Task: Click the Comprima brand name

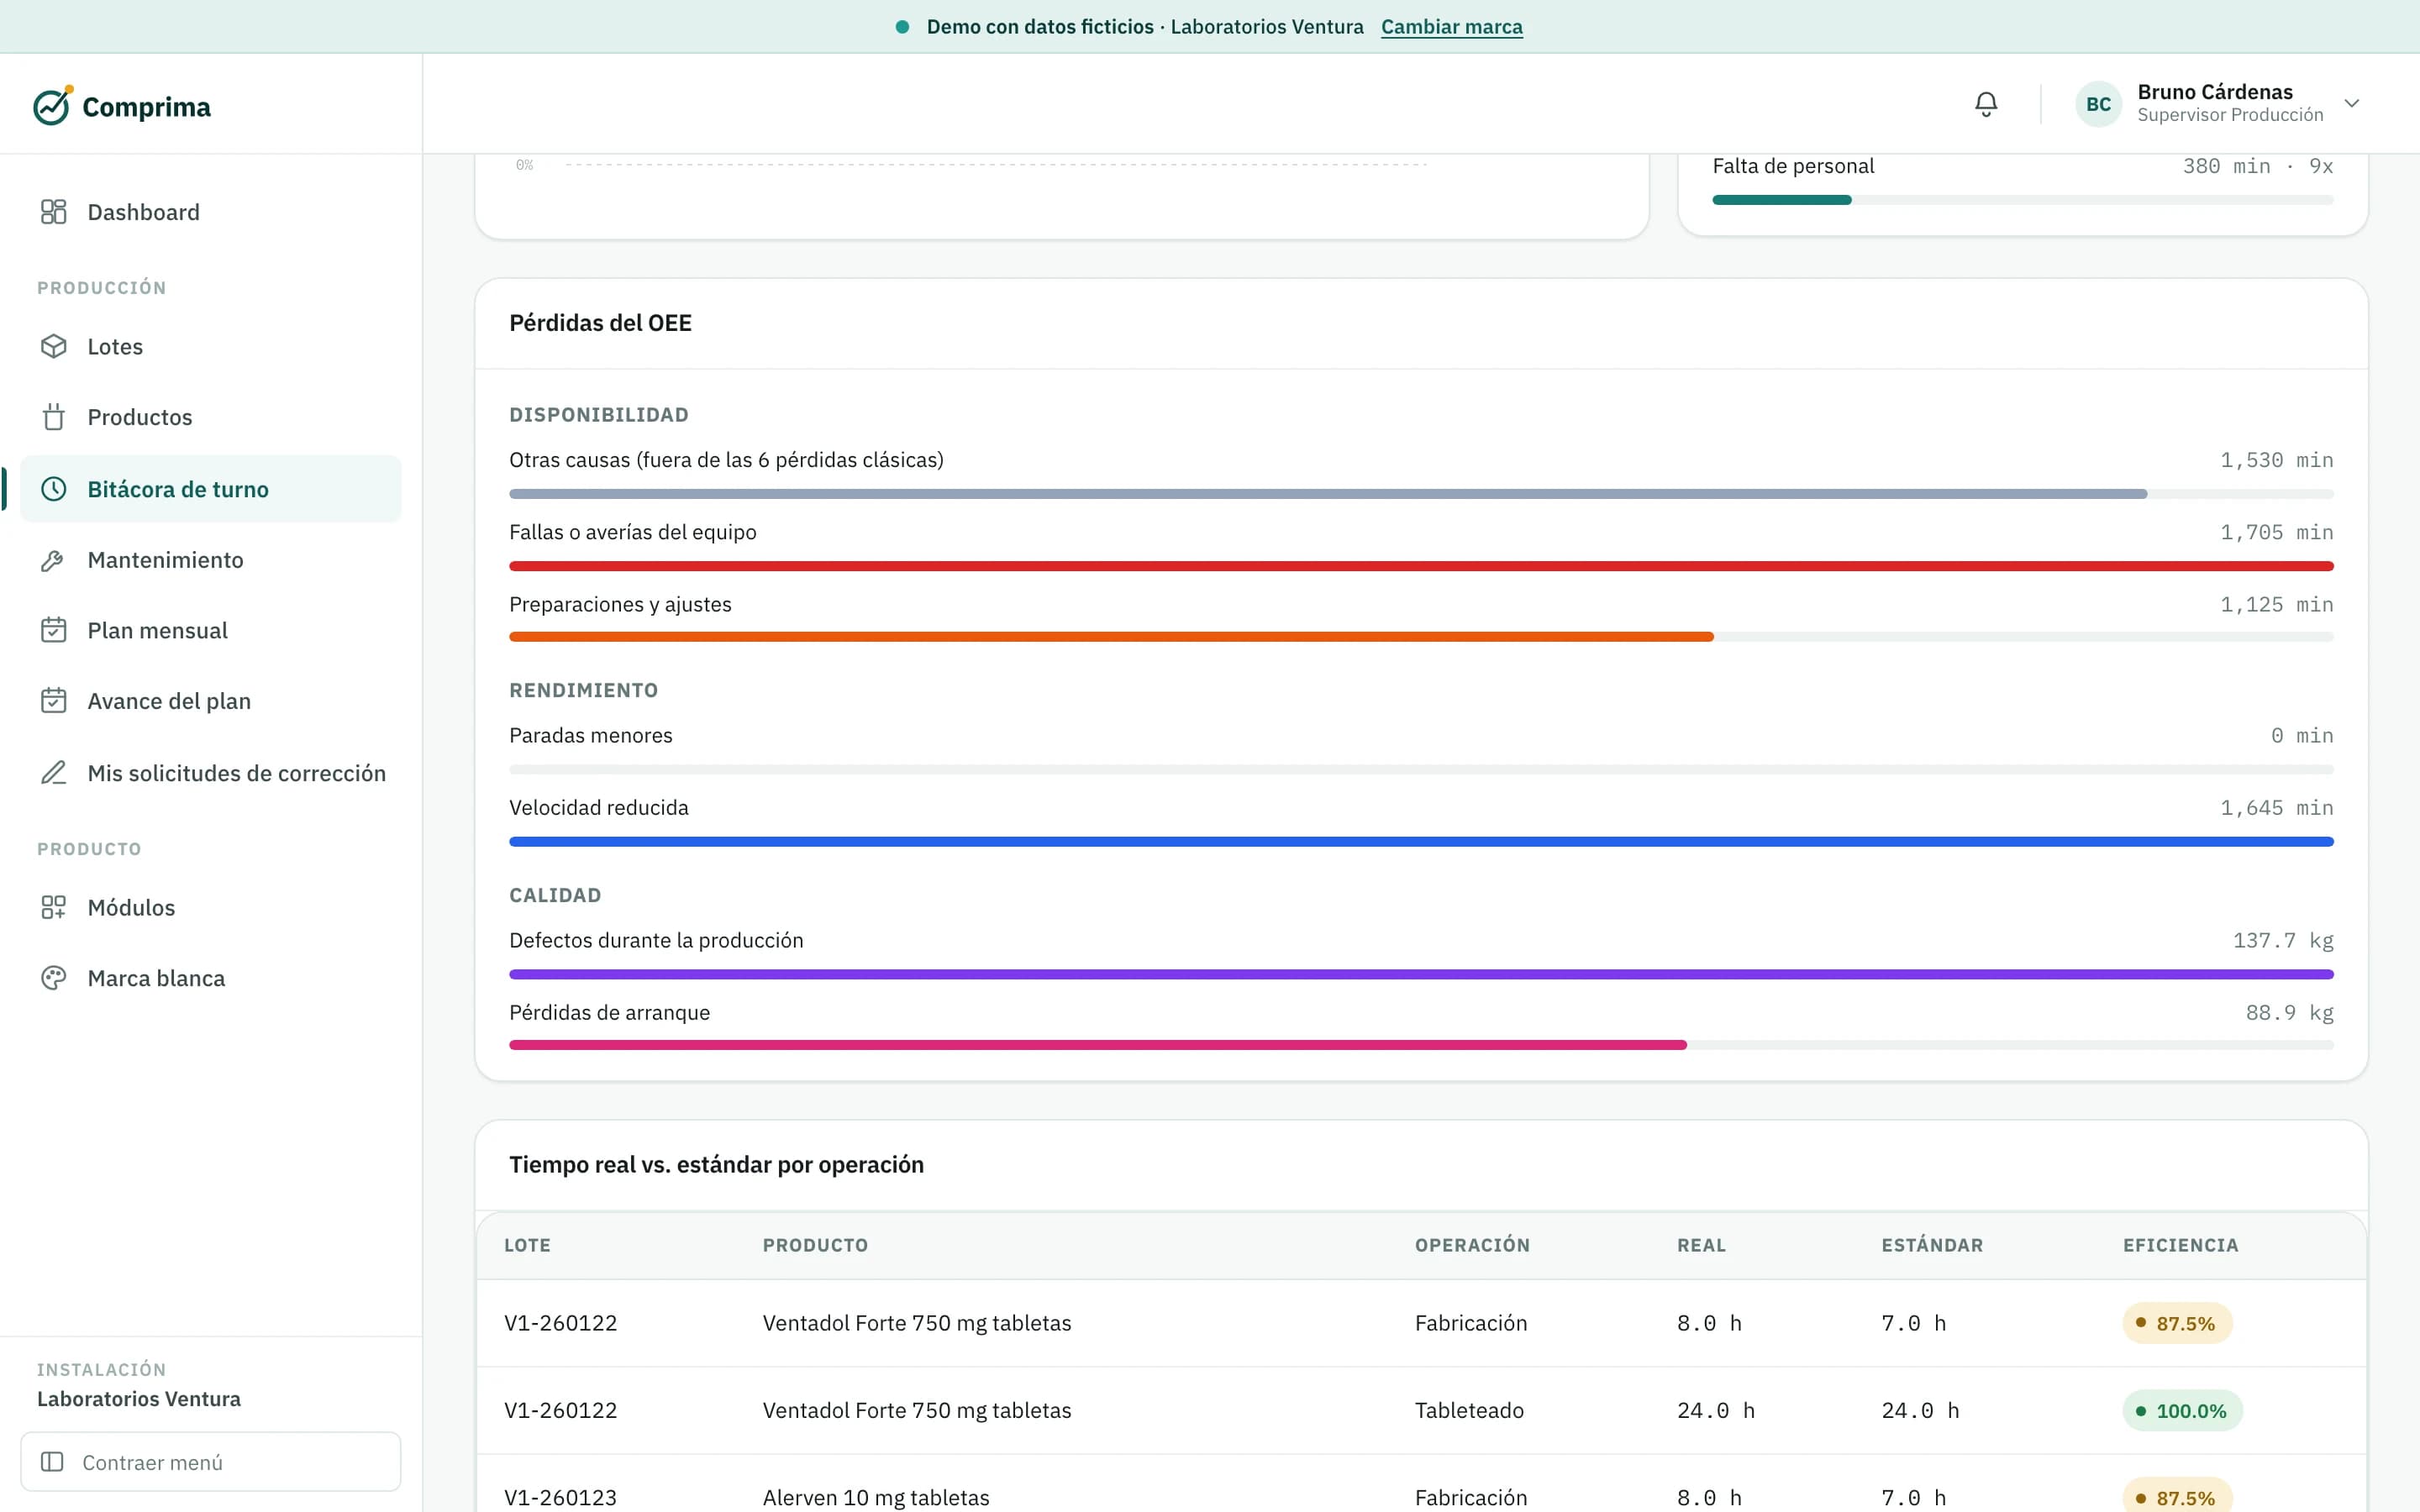Action: [x=147, y=107]
